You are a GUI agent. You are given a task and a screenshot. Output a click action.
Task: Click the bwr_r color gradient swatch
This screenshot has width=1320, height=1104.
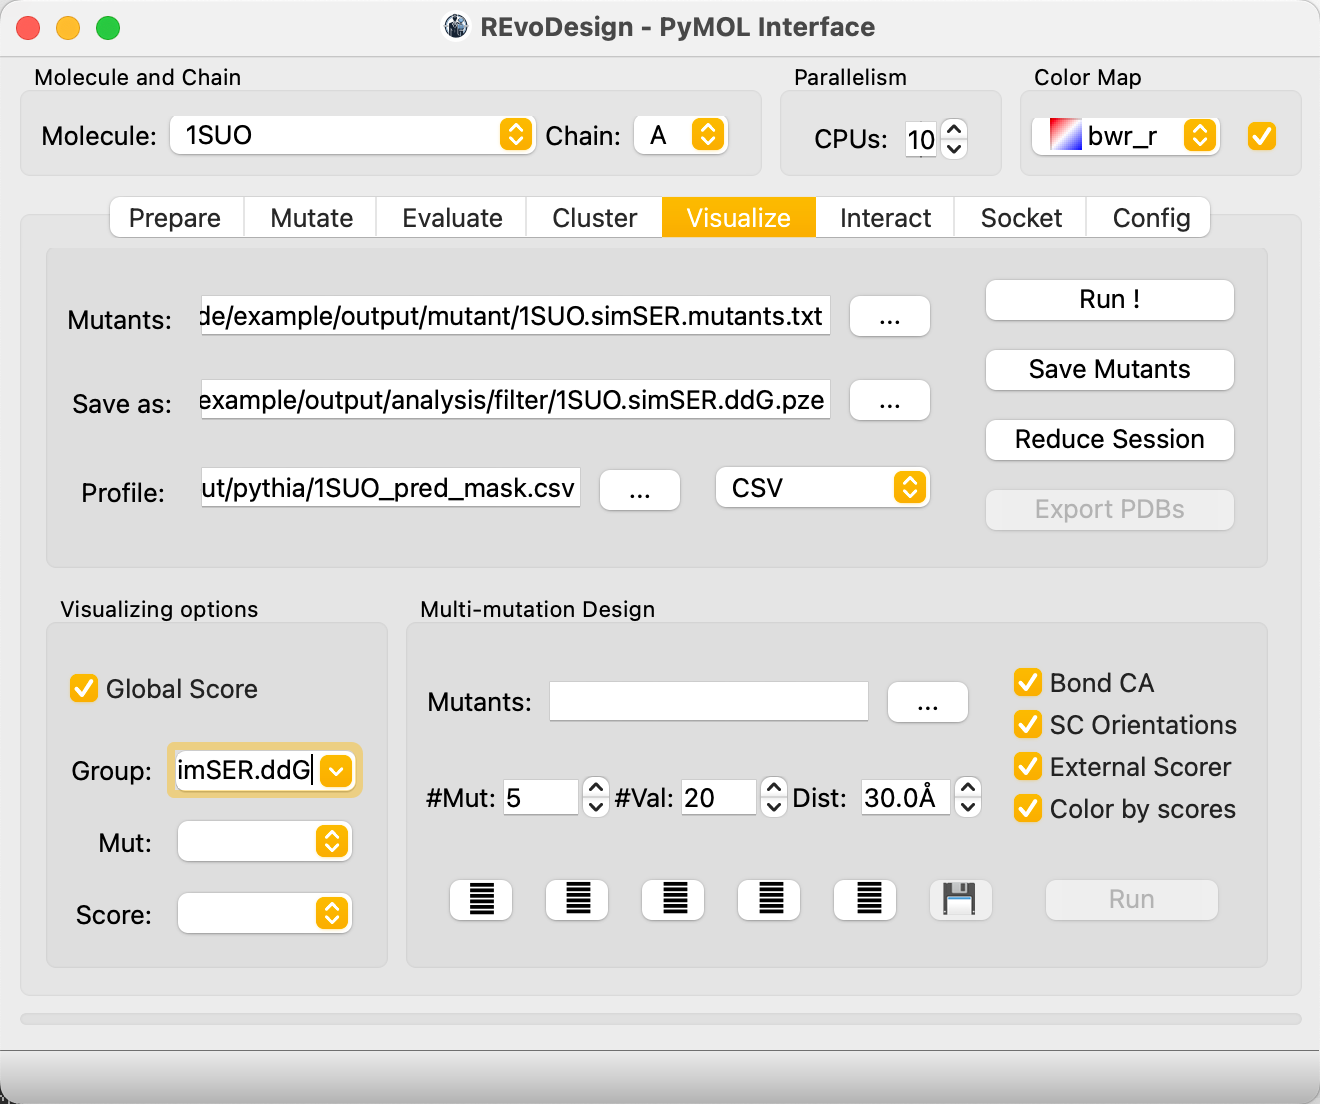click(x=1065, y=135)
